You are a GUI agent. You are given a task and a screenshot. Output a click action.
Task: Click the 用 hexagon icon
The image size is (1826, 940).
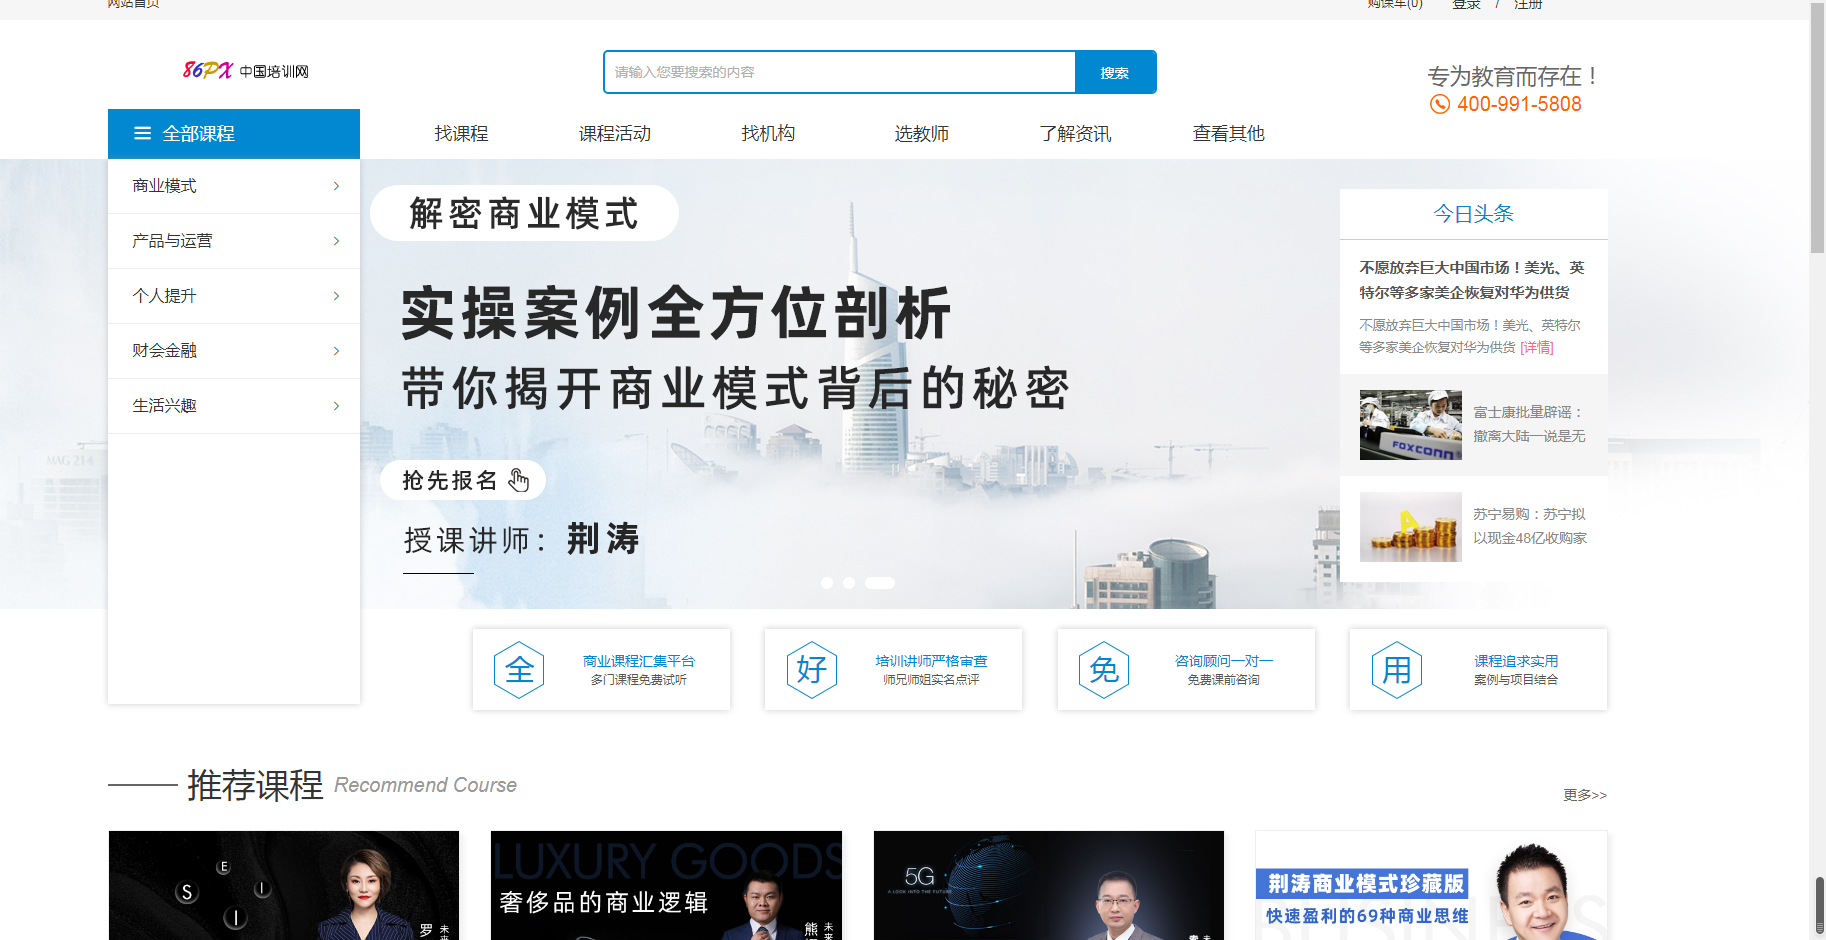coord(1396,670)
